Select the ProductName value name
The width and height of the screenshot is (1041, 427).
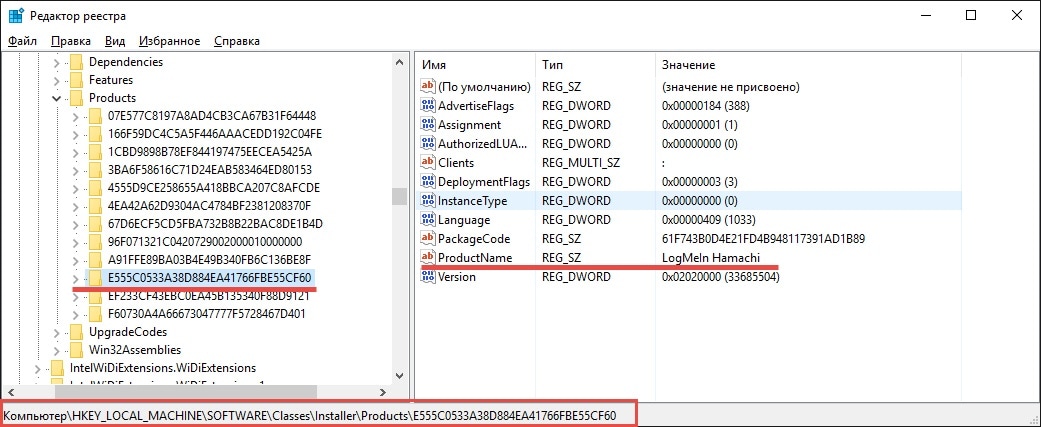pos(475,258)
